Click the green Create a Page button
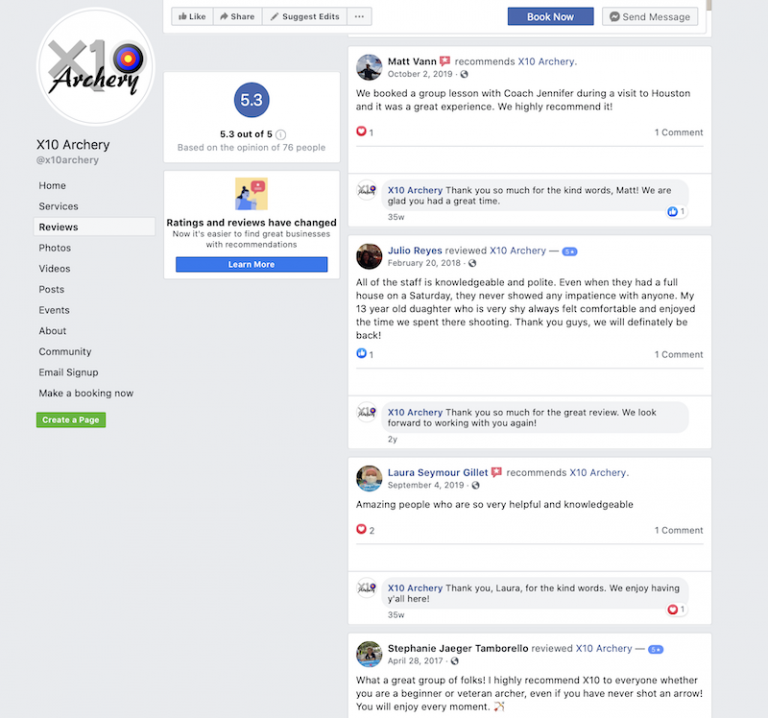This screenshot has height=718, width=768. (x=71, y=420)
